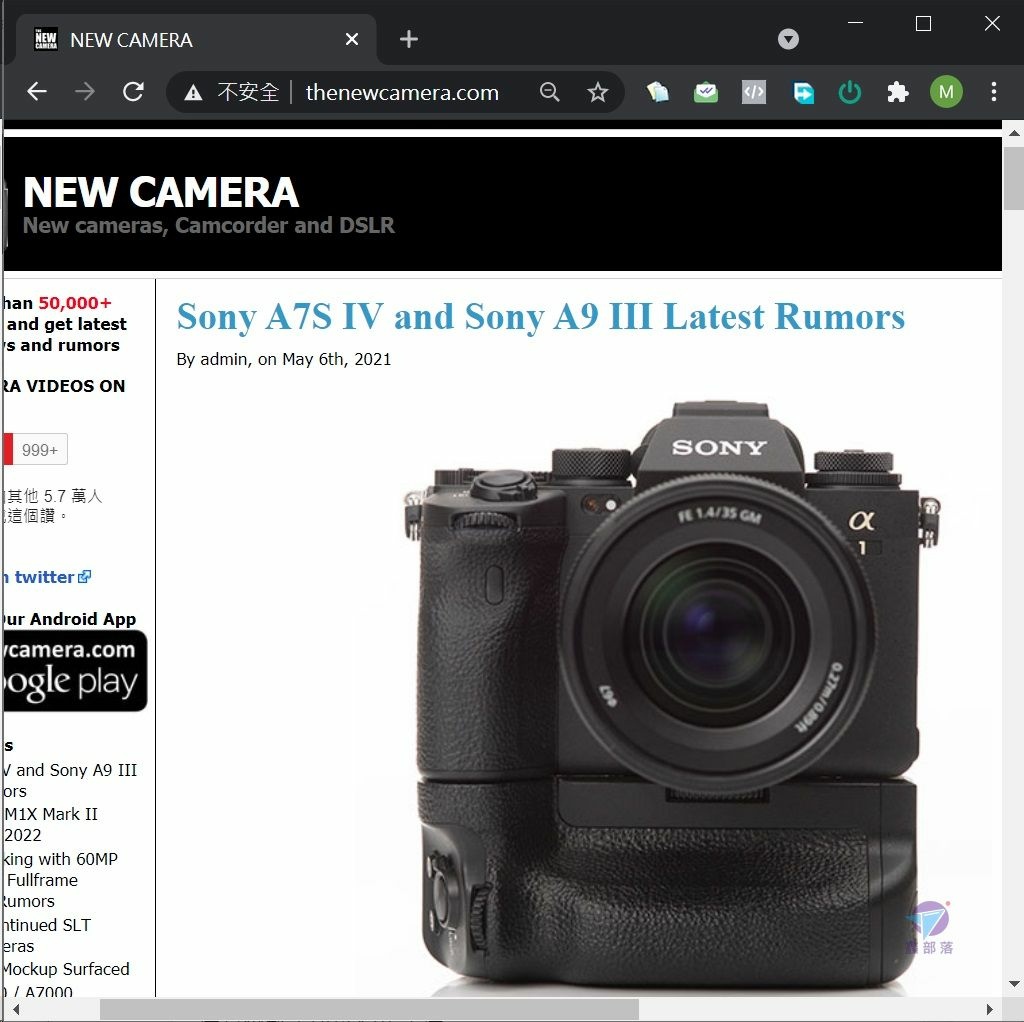This screenshot has width=1024, height=1022.
Task: Click the 999+ like counter
Action: tap(40, 449)
